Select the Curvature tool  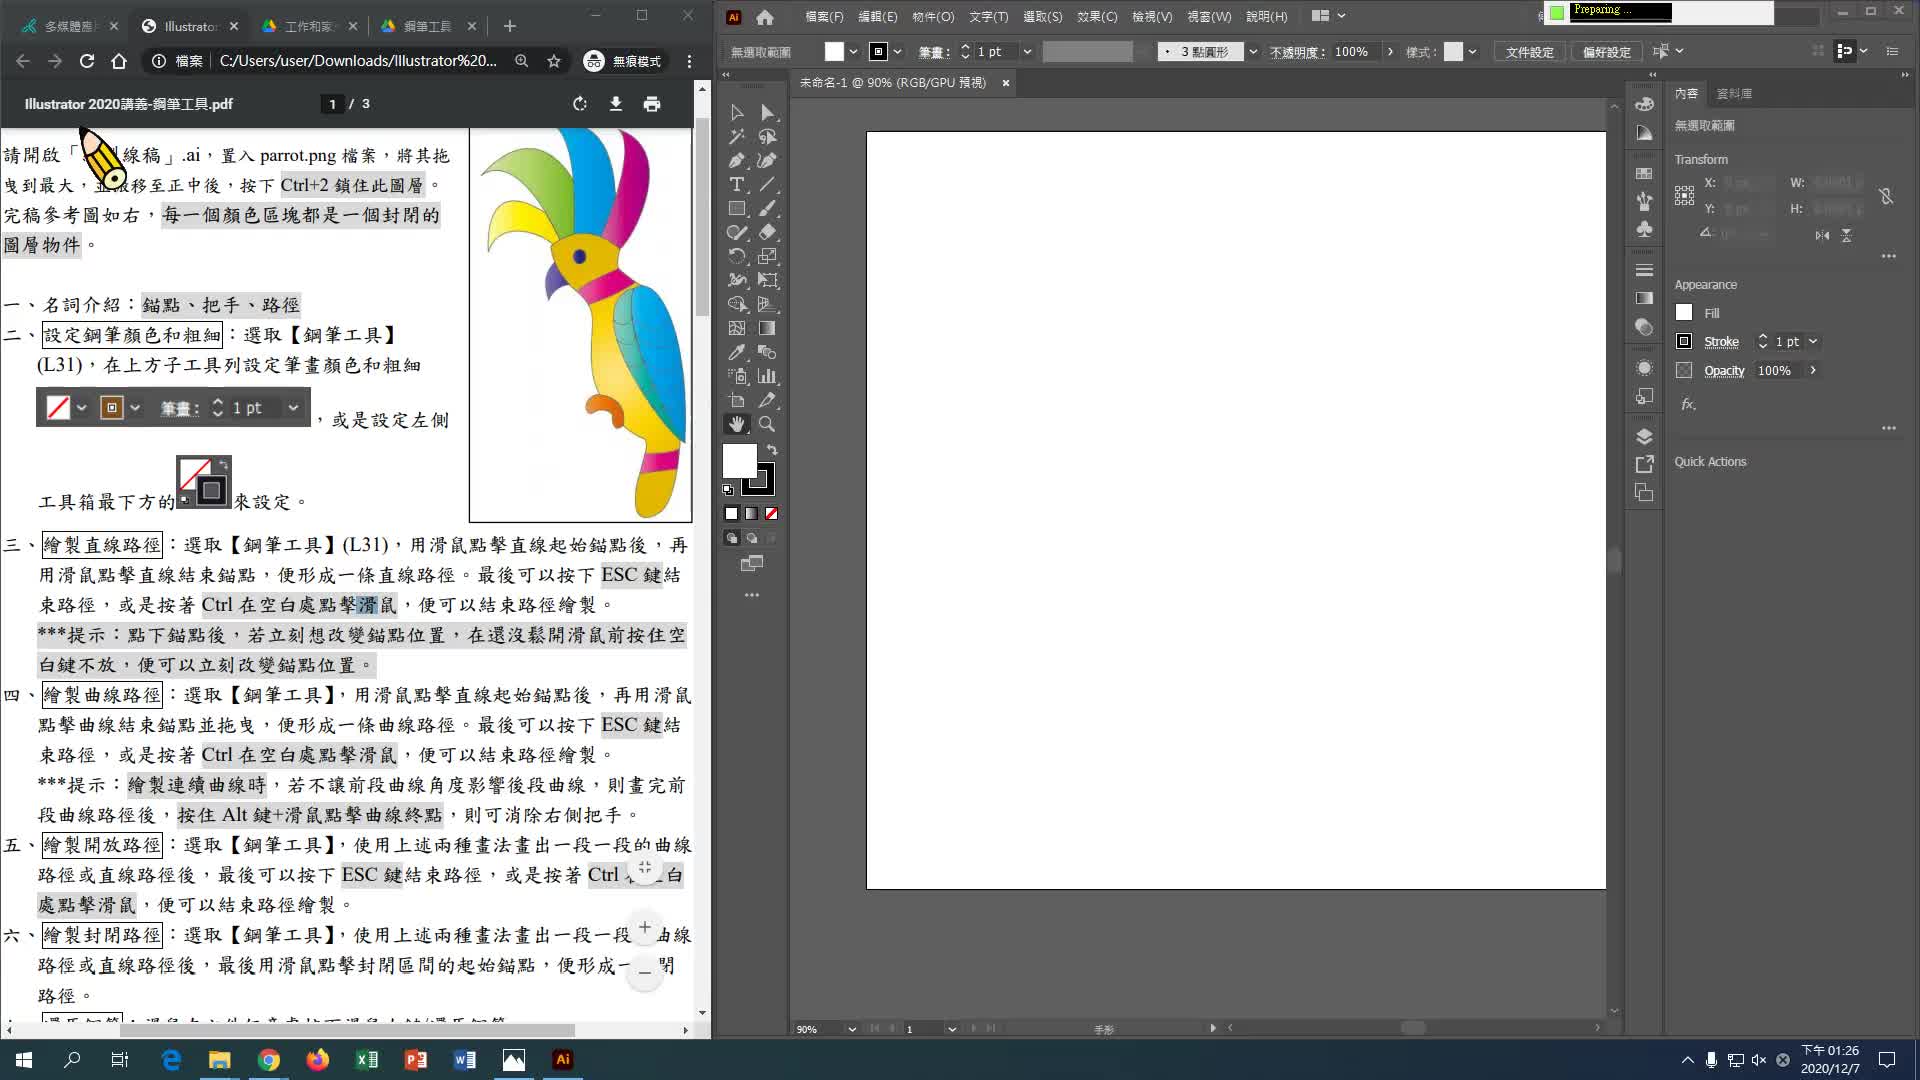767,161
